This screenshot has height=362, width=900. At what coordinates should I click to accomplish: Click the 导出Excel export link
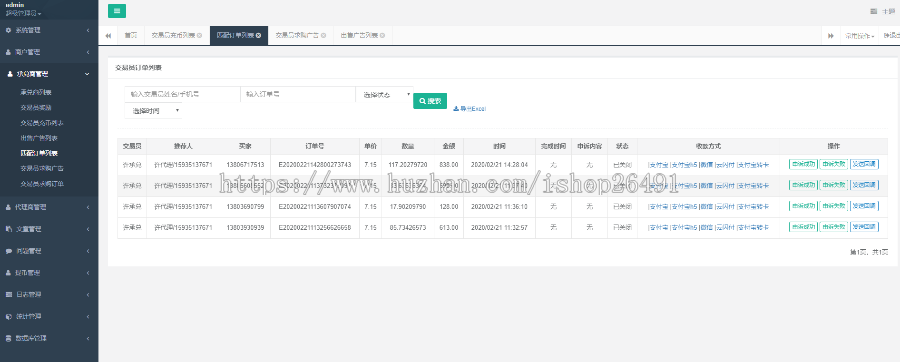pyautogui.click(x=470, y=108)
